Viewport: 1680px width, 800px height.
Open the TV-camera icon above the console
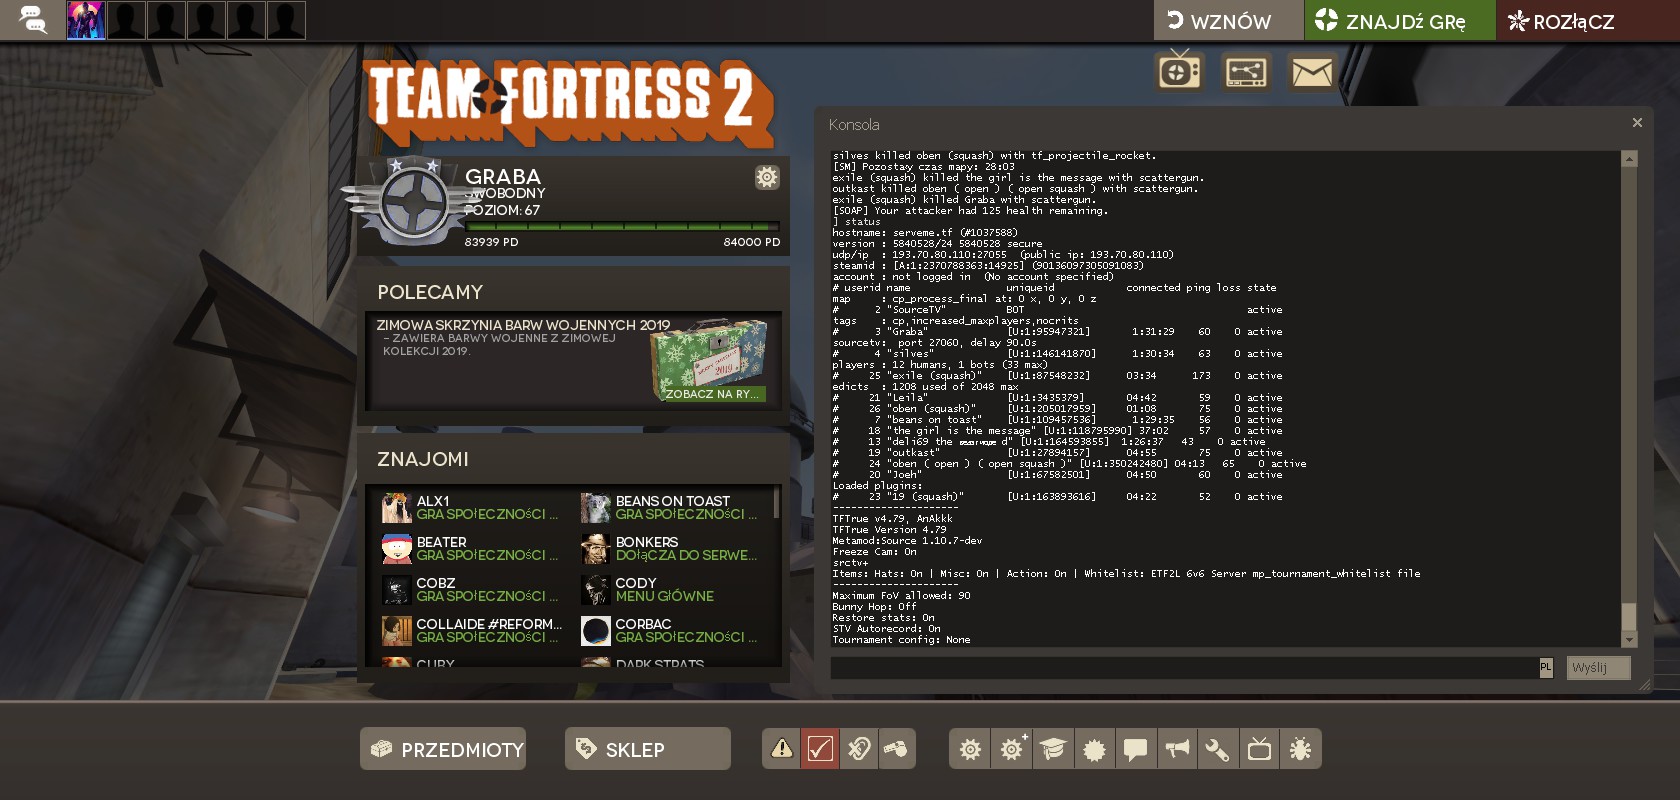coord(1179,71)
